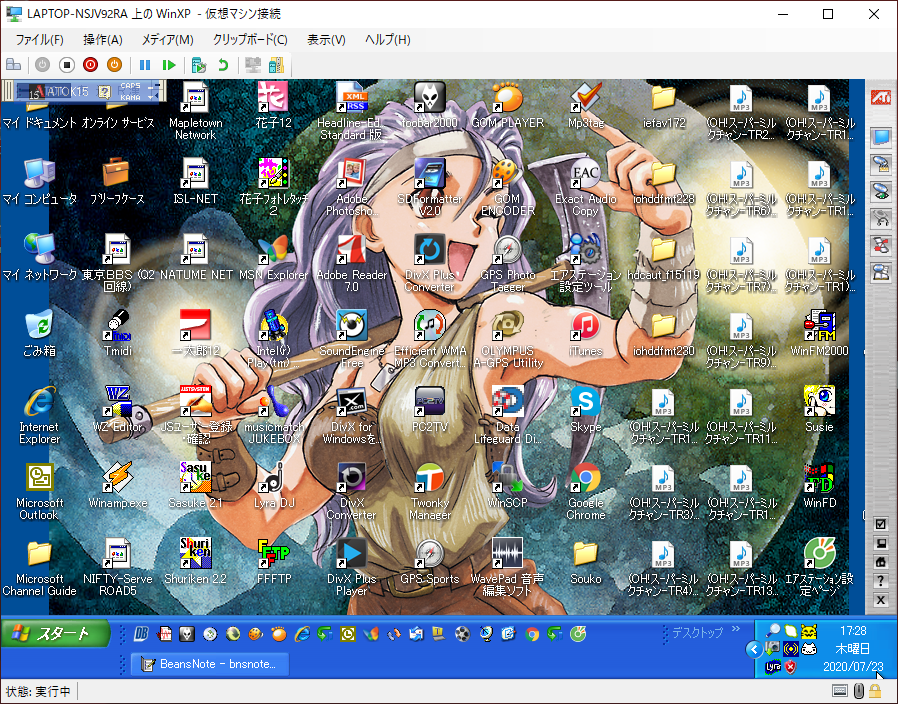Show hidden notification area icons
The width and height of the screenshot is (898, 704).
point(754,649)
